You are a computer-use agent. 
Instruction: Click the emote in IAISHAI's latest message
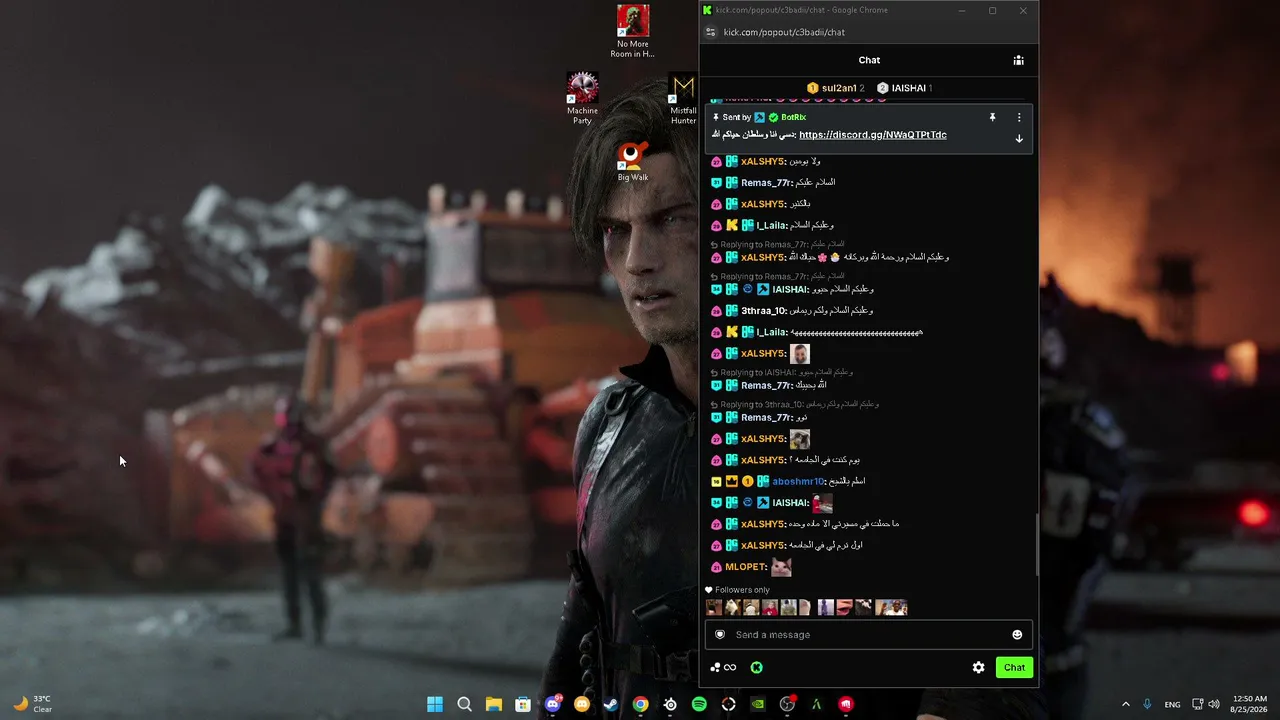pyautogui.click(x=822, y=503)
